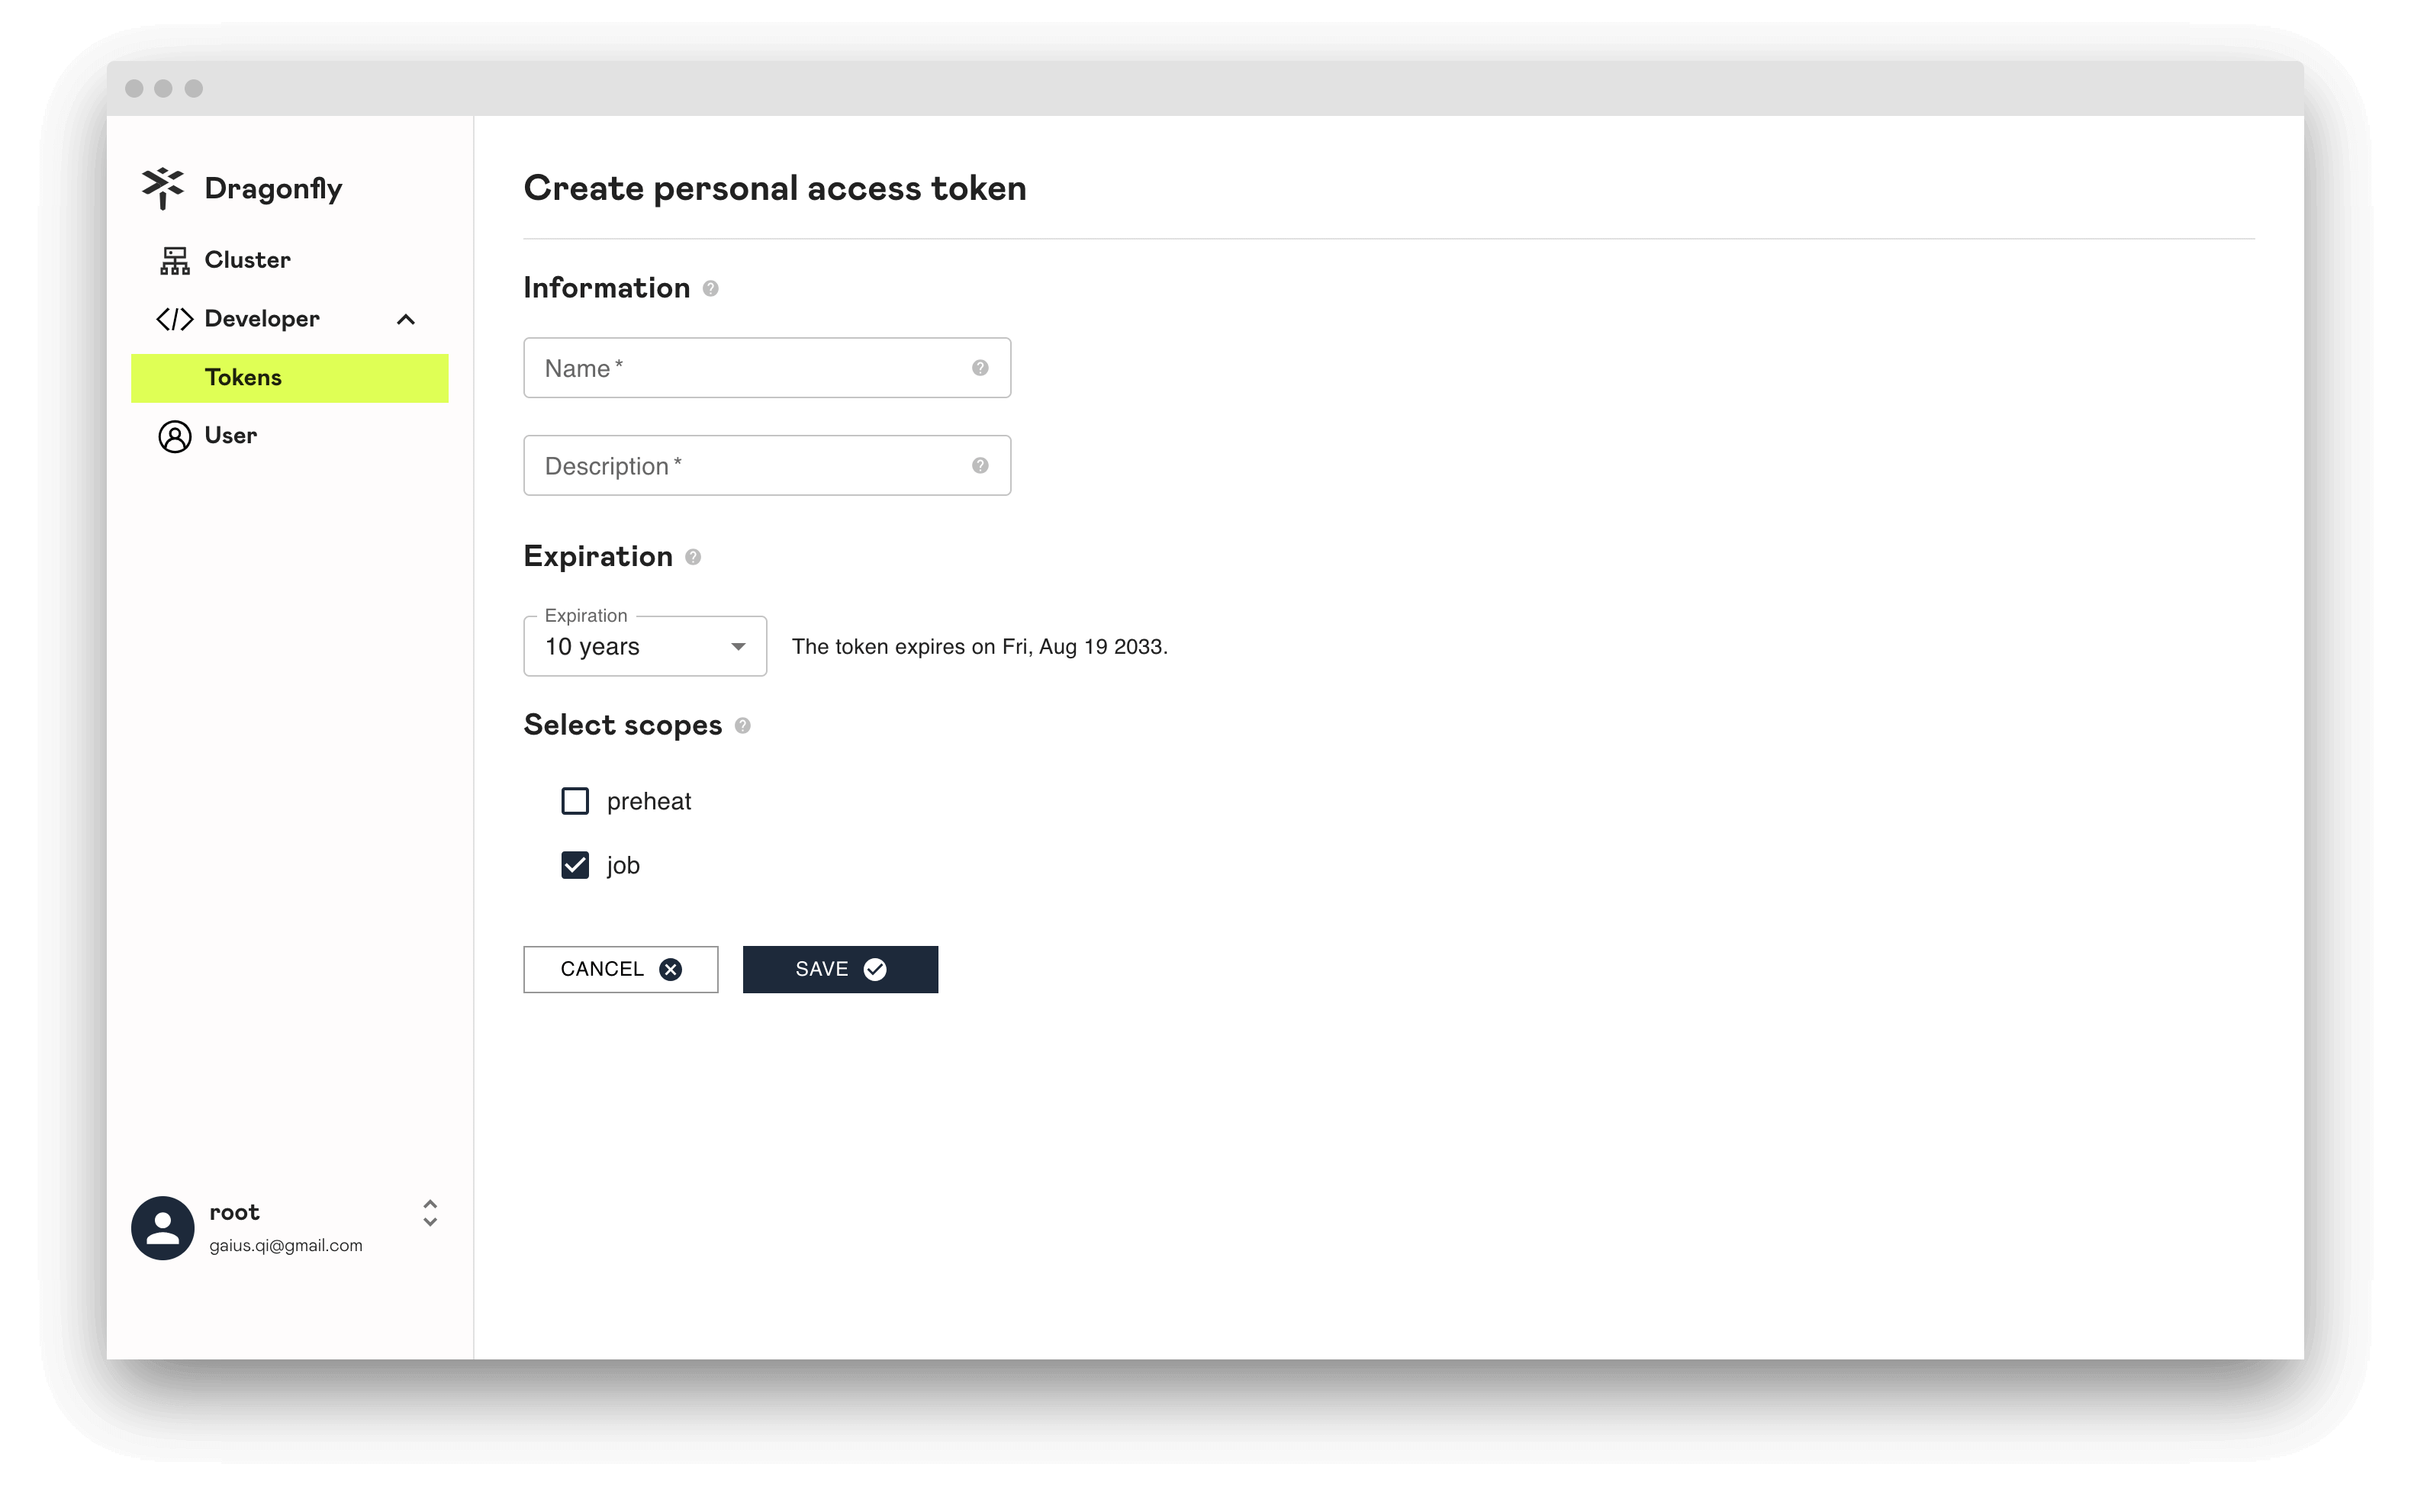The width and height of the screenshot is (2411, 1512).
Task: Click the token expiry date message
Action: tap(979, 647)
